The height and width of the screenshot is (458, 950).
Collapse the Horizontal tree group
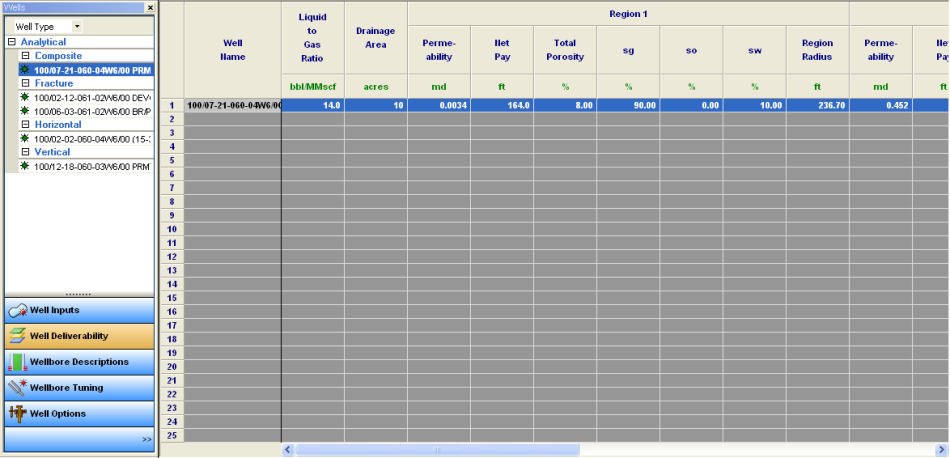pos(25,125)
